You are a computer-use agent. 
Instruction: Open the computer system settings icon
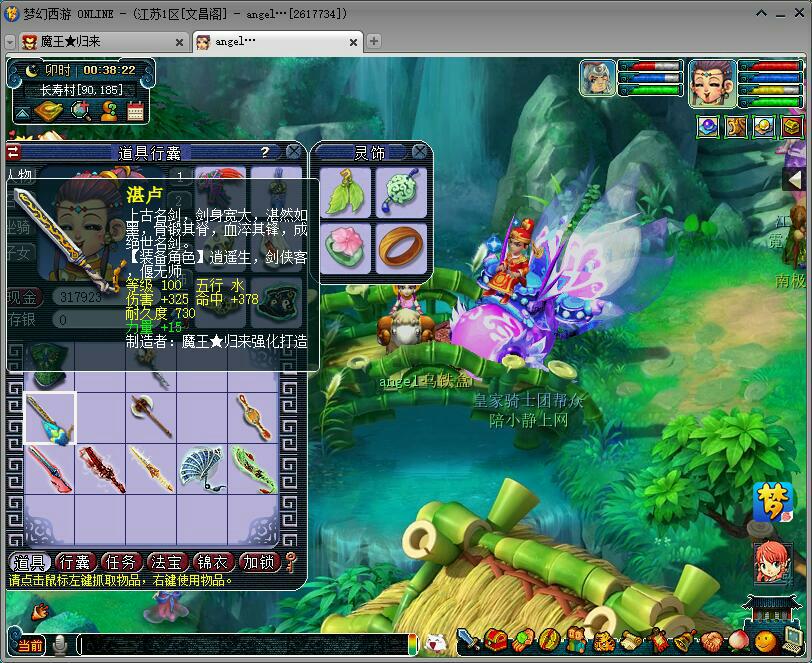(x=792, y=641)
